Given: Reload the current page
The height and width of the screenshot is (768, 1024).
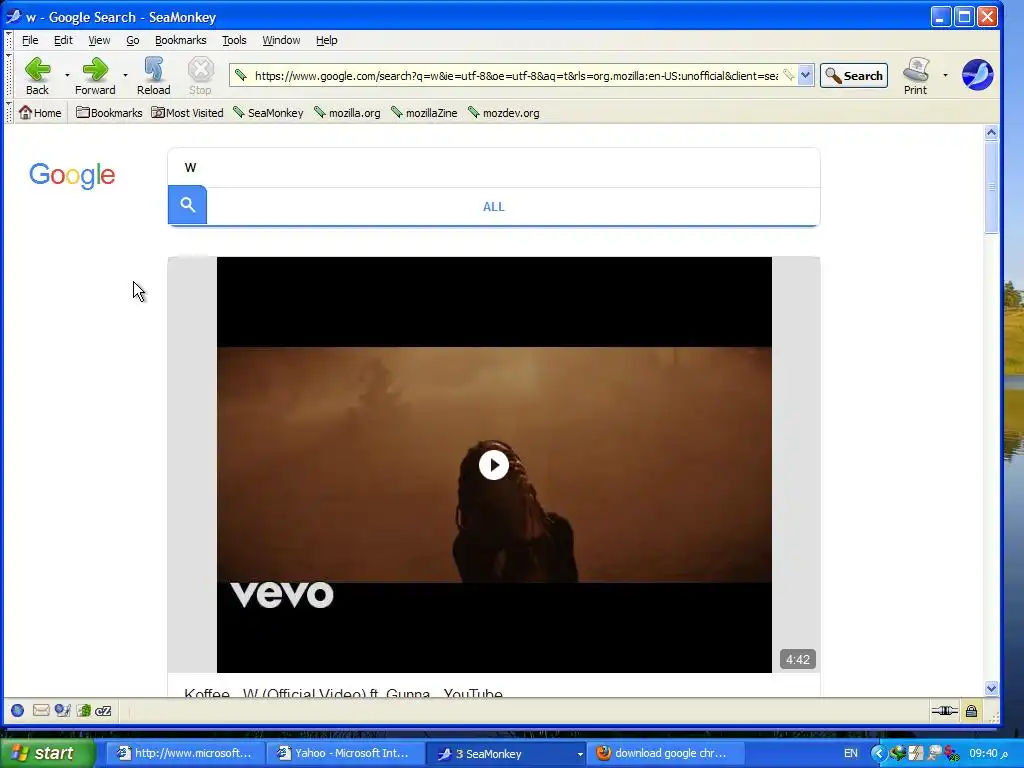Looking at the screenshot, I should coord(153,76).
